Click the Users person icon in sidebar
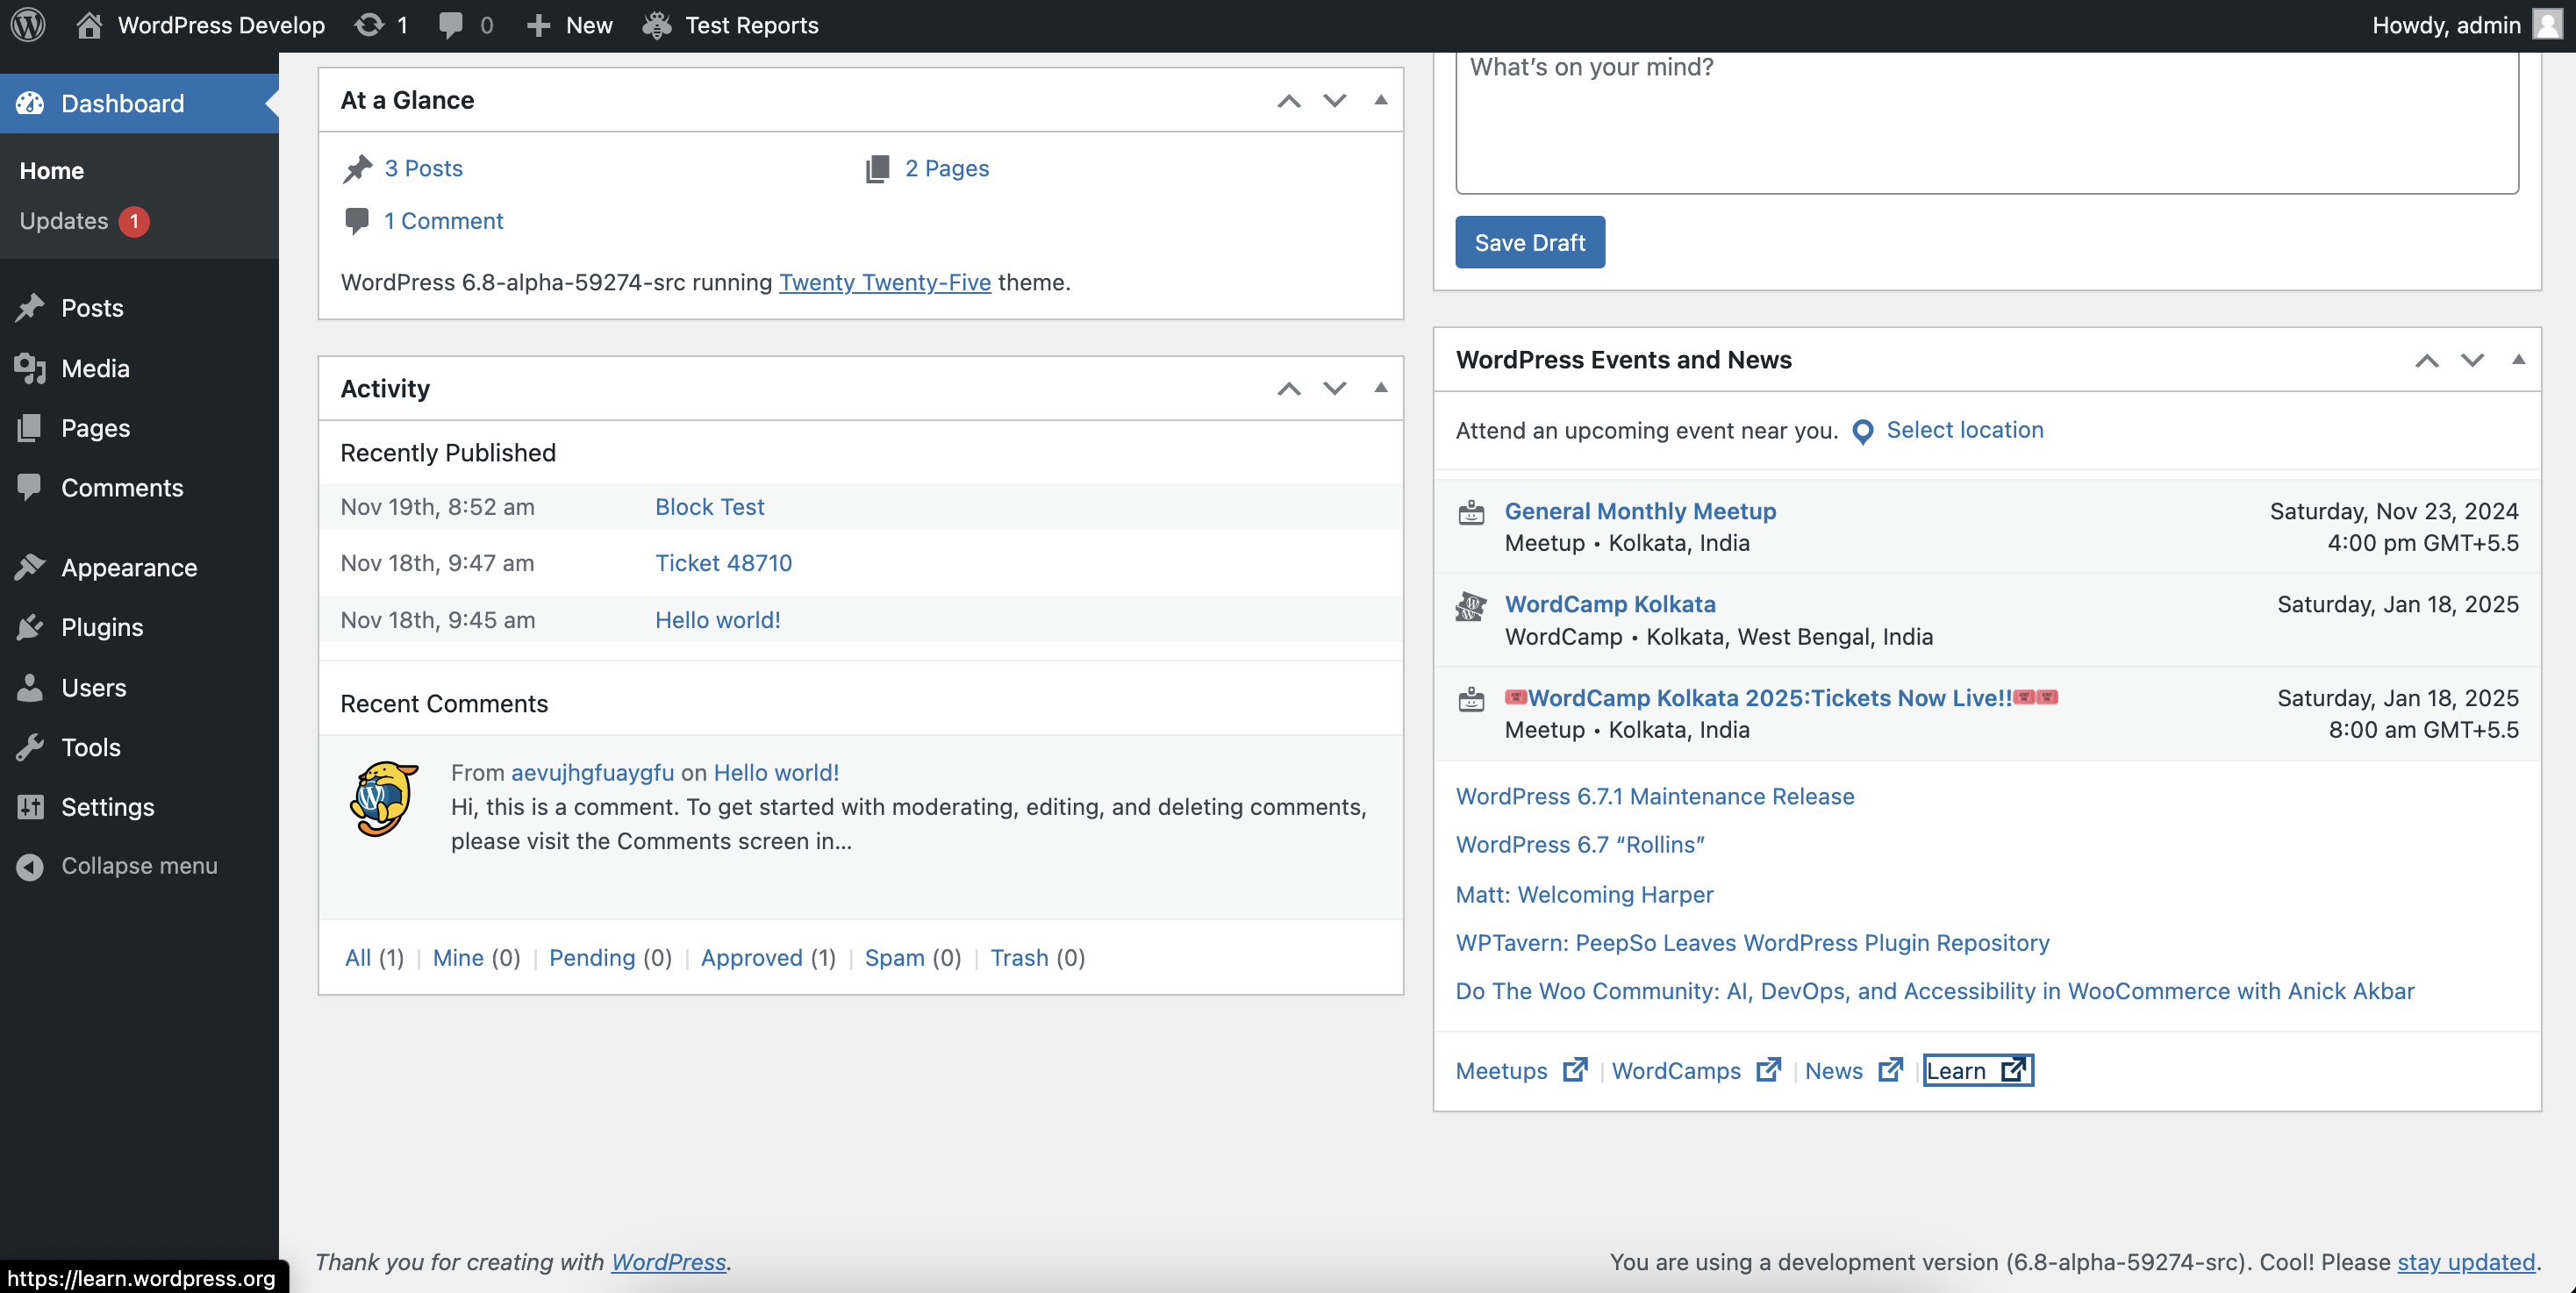2576x1293 pixels. (x=30, y=687)
